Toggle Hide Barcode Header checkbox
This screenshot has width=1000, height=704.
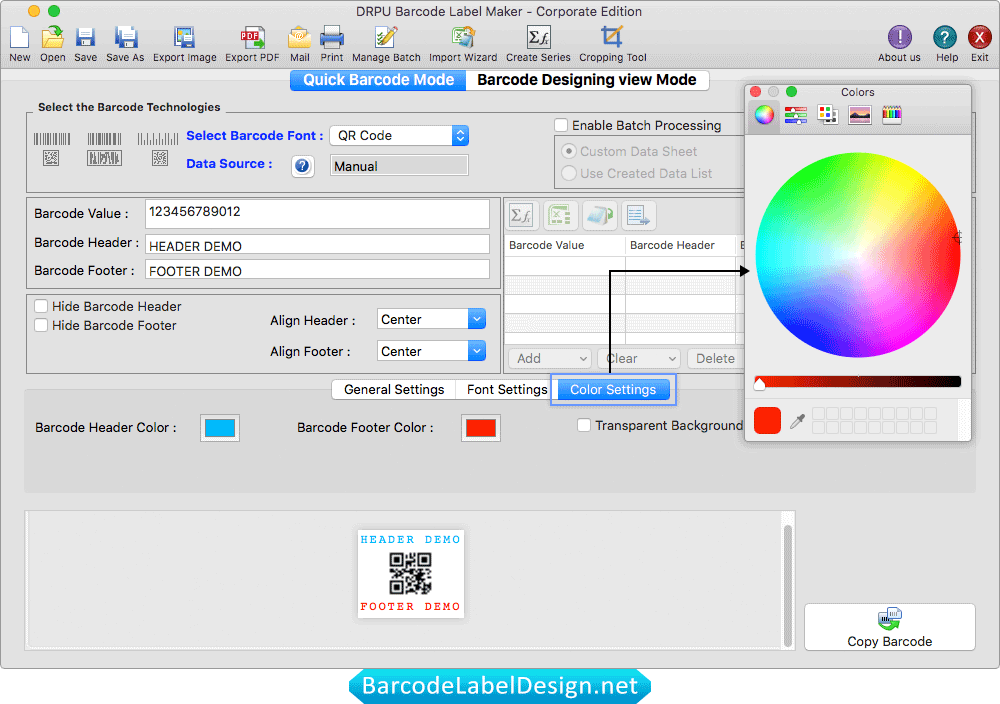[x=41, y=306]
